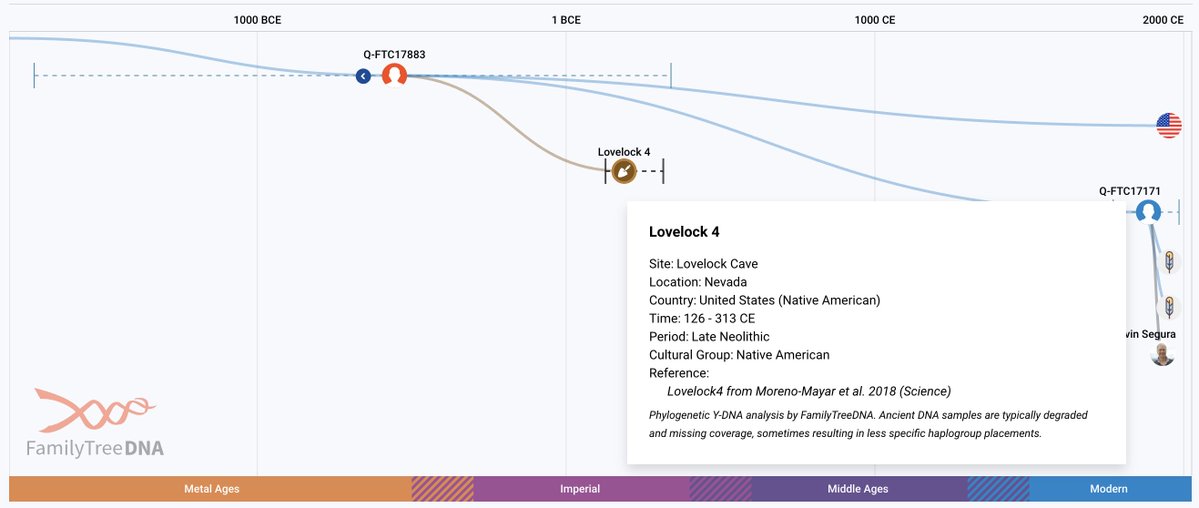Viewport: 1199px width, 508px height.
Task: Open the blue Q-FTC17171 haplogroup node
Action: (1149, 211)
